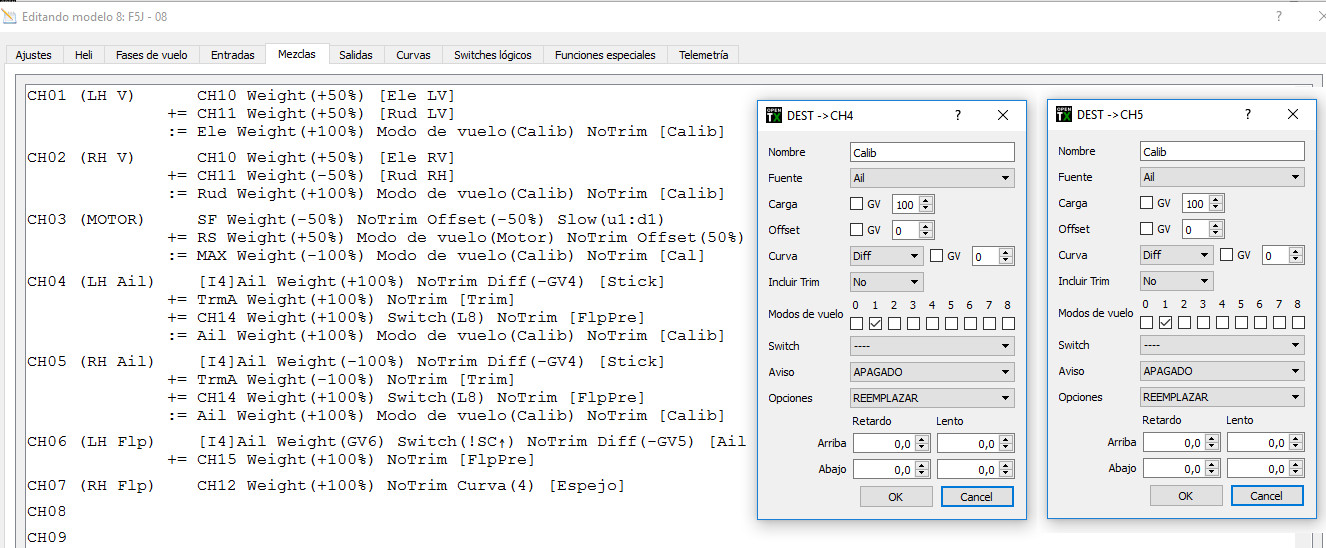Click the help question mark in CH4 dialog

[x=957, y=115]
